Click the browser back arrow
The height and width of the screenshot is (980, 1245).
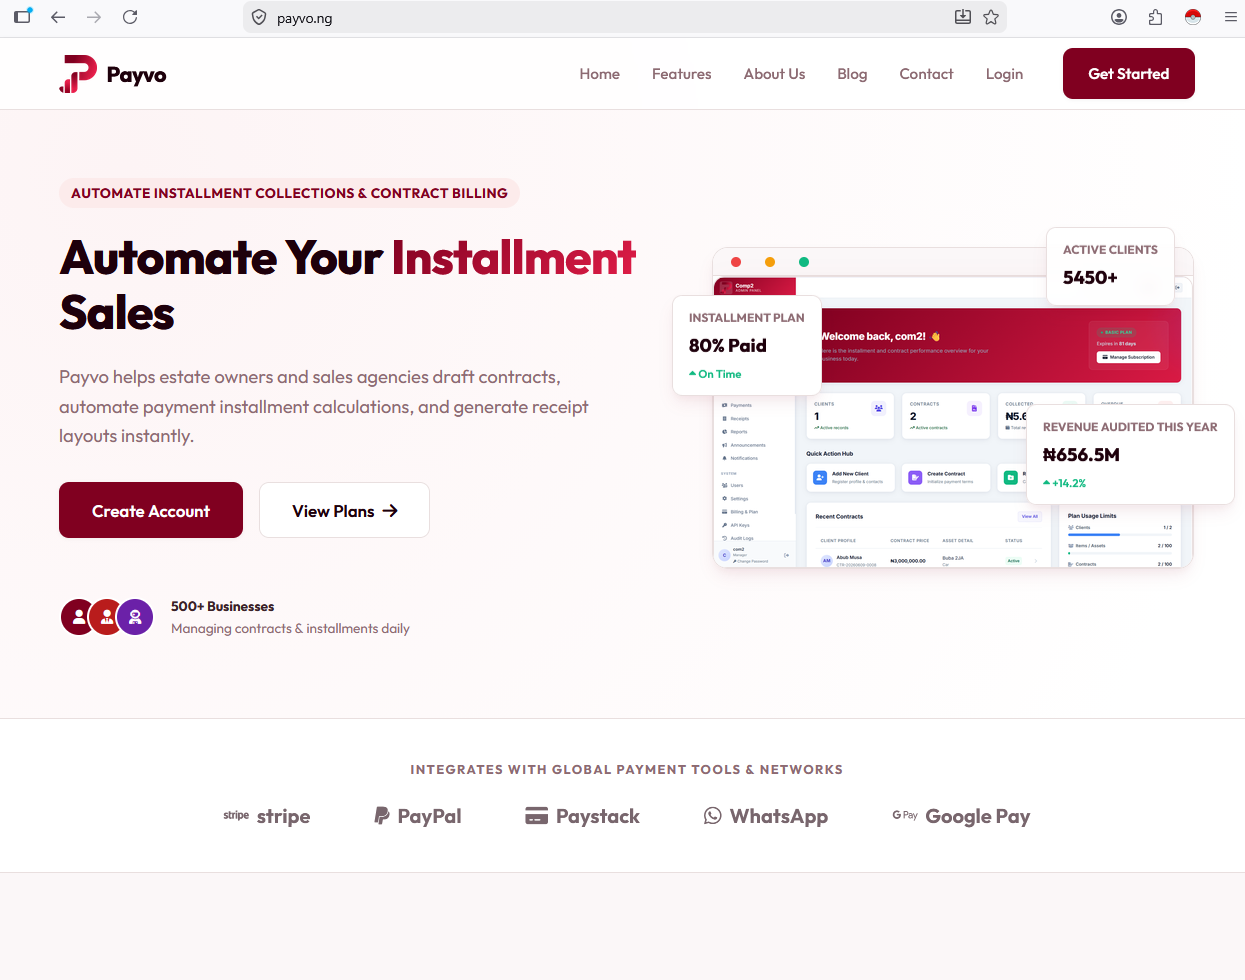pyautogui.click(x=58, y=17)
